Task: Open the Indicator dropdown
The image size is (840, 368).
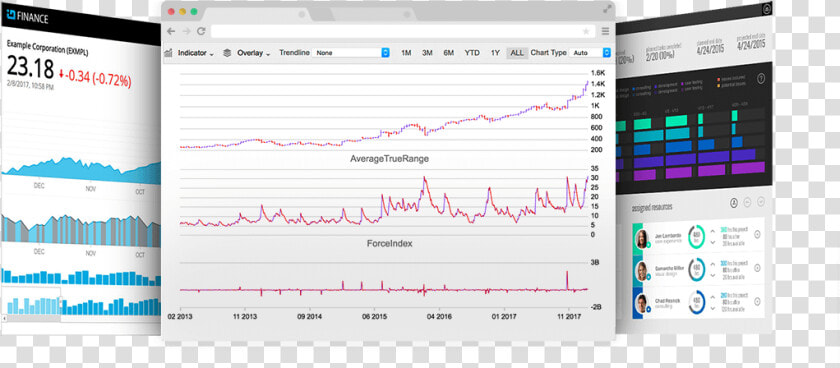Action: pyautogui.click(x=196, y=53)
